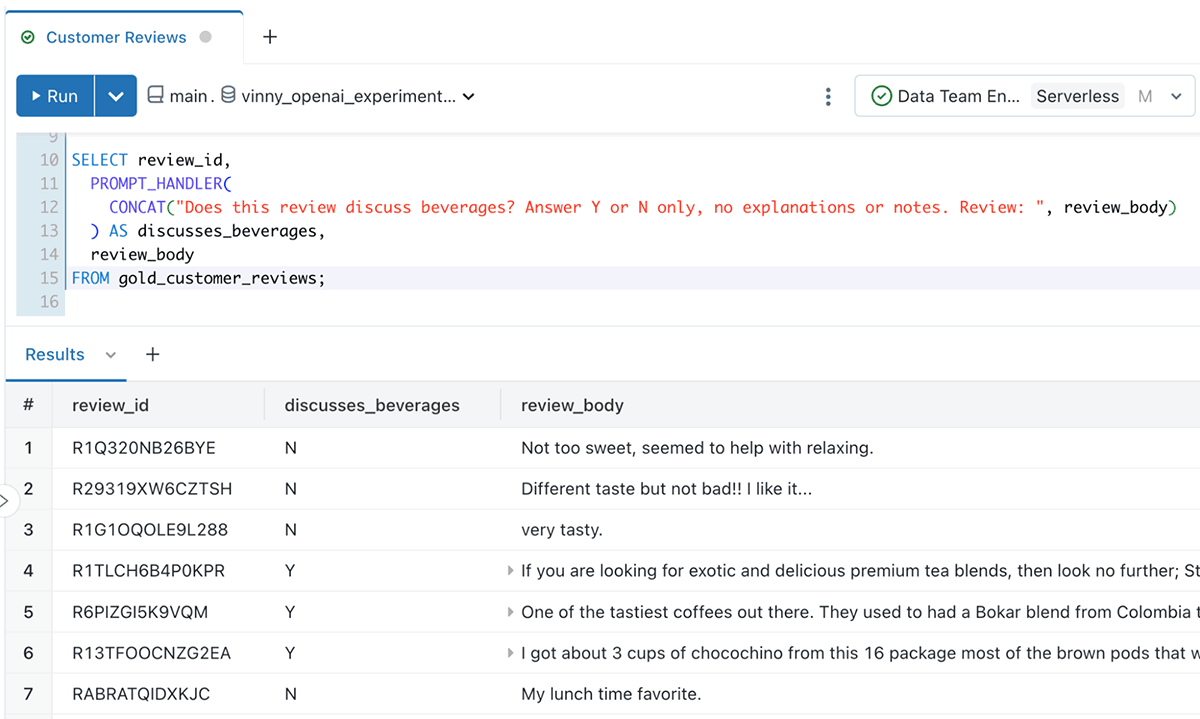The height and width of the screenshot is (719, 1200).
Task: Expand row 5 coffee review text
Action: pyautogui.click(x=510, y=612)
